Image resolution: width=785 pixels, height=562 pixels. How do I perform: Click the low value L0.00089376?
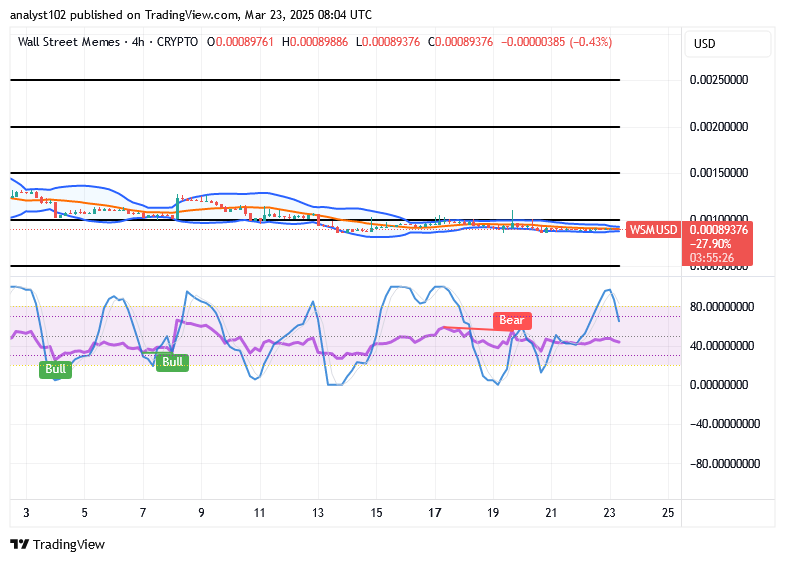pyautogui.click(x=388, y=42)
